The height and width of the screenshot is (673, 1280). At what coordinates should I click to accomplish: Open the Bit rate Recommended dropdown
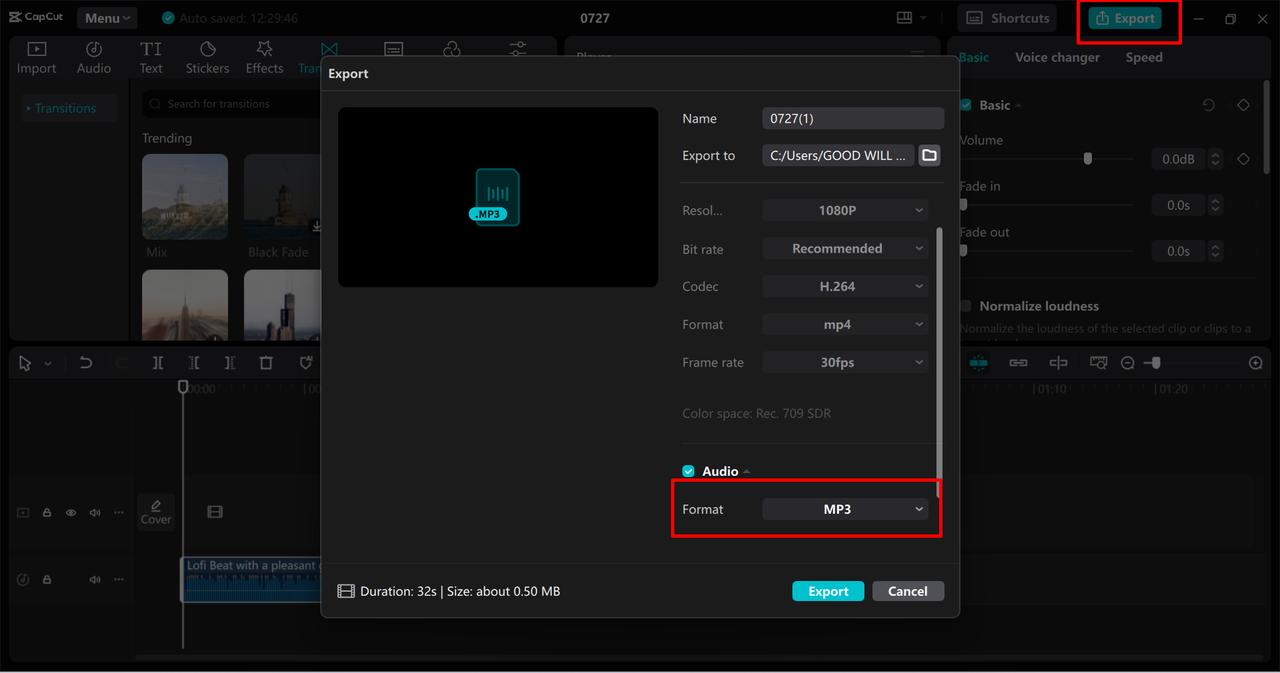click(845, 248)
